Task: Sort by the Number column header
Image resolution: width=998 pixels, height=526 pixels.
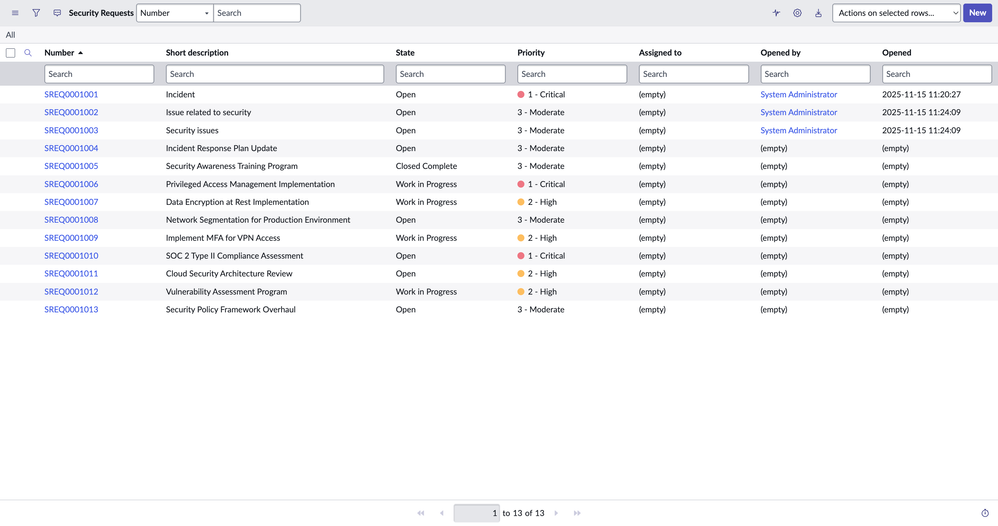Action: point(59,53)
